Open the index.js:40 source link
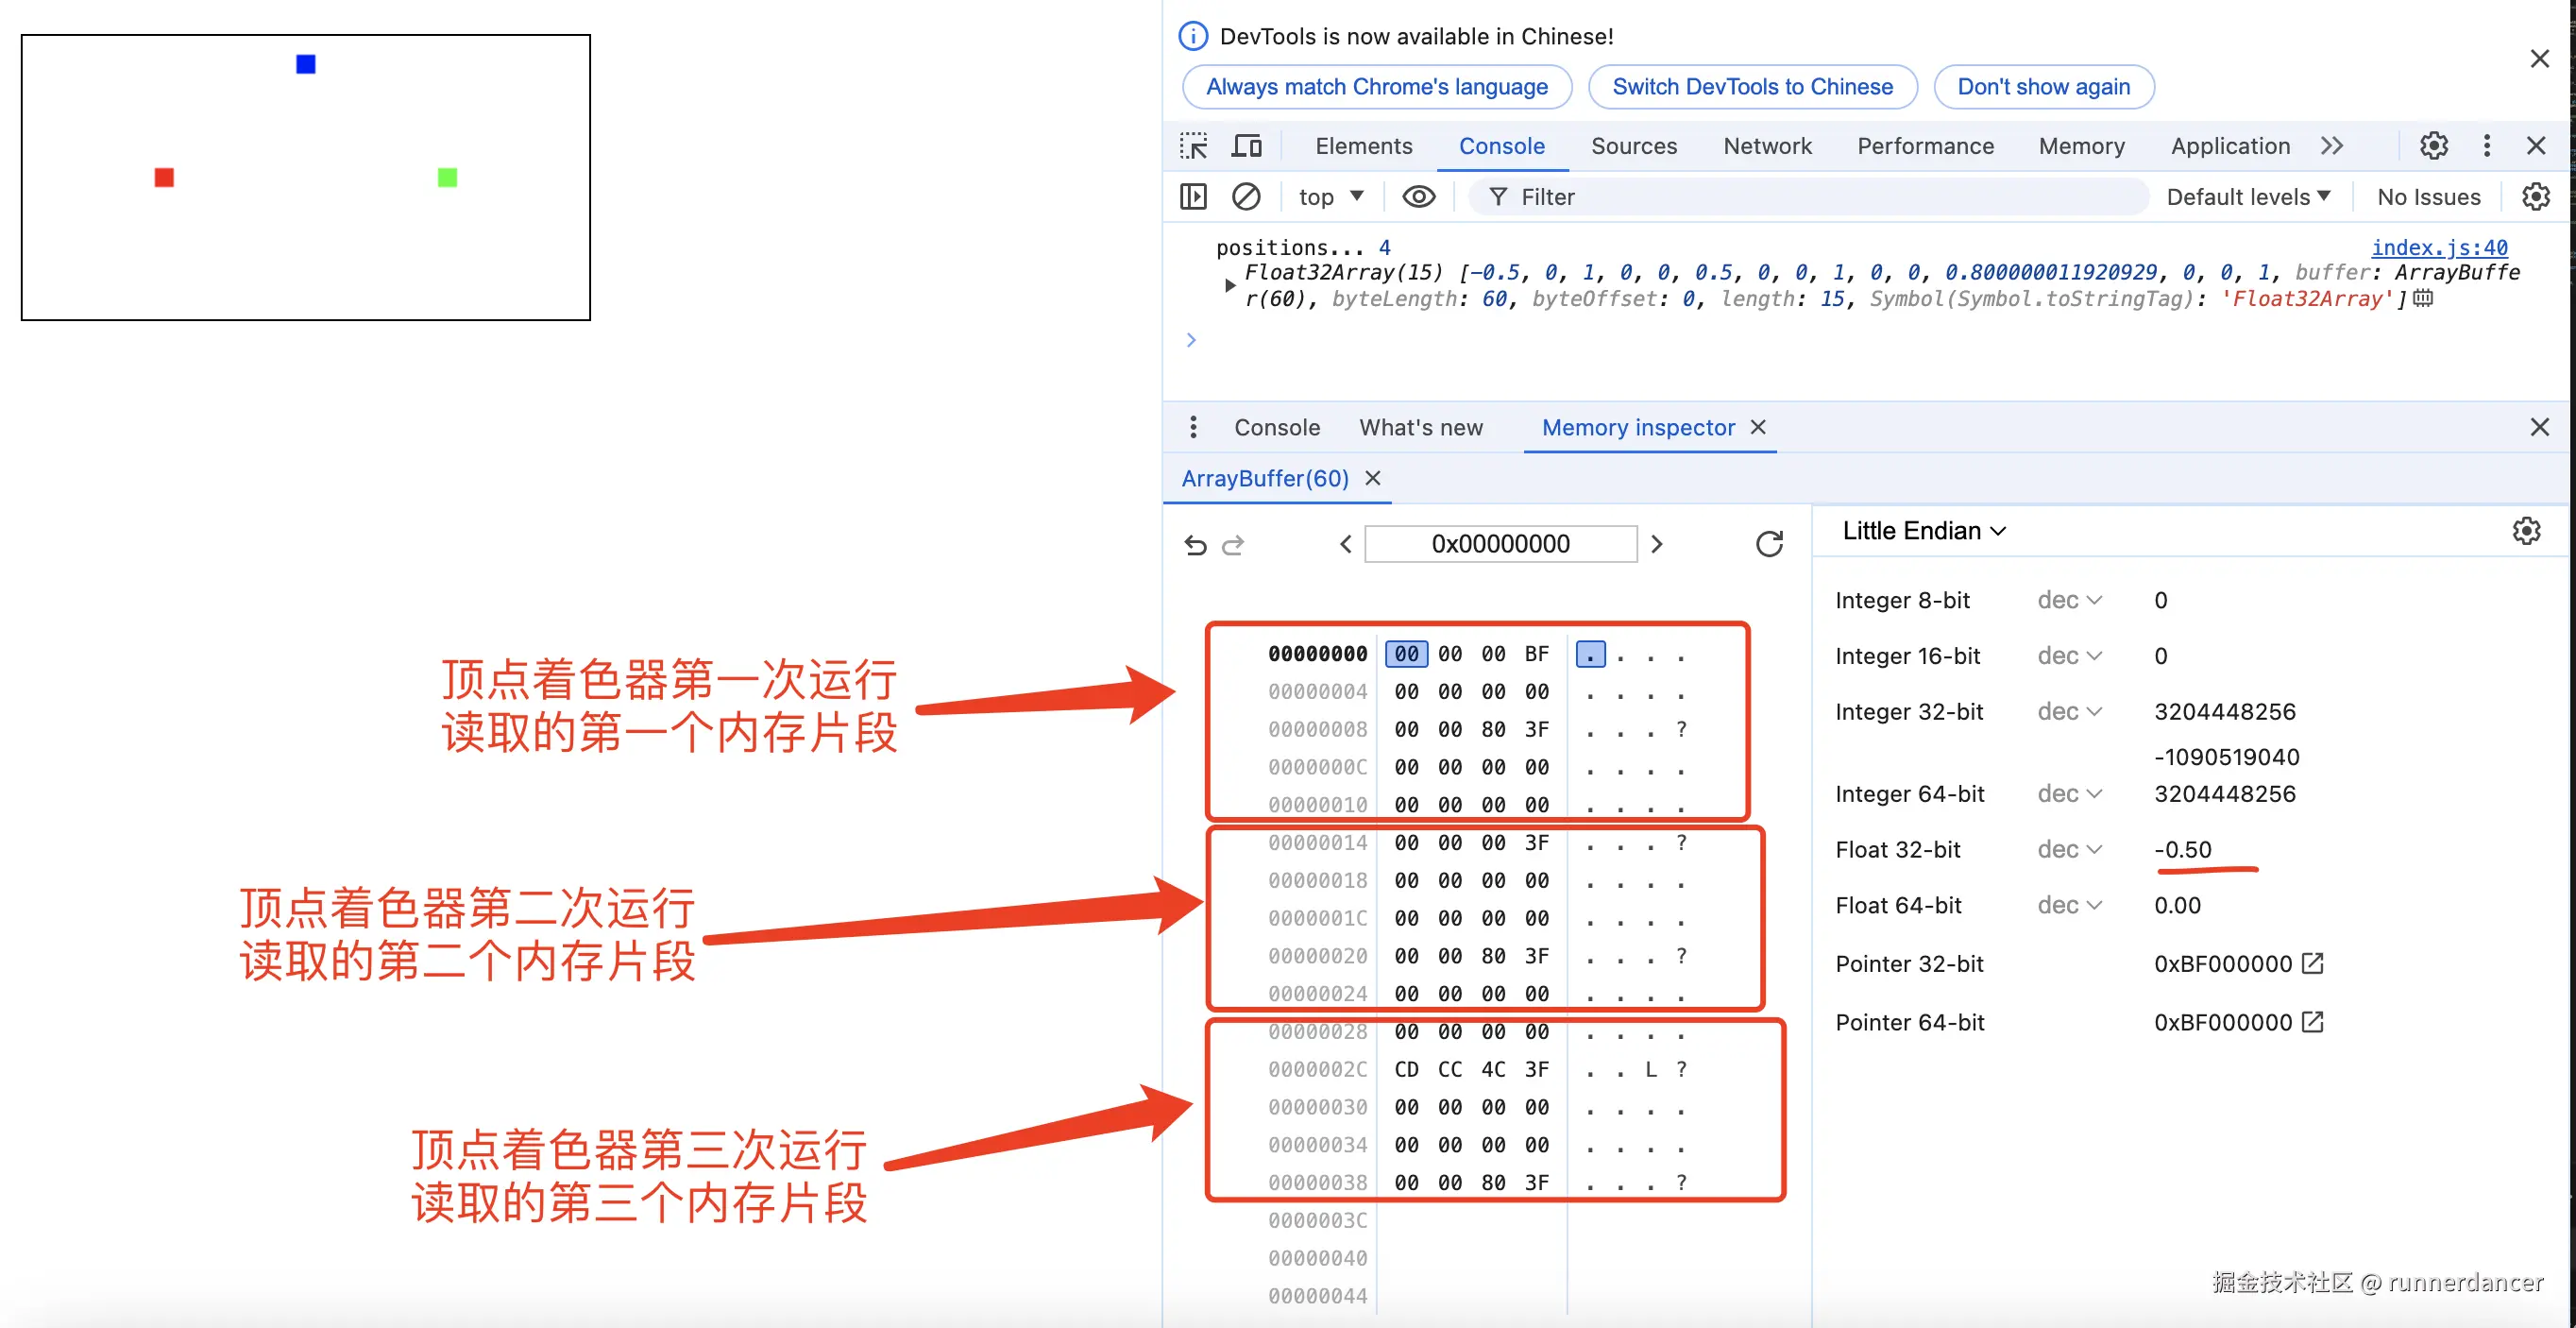Viewport: 2576px width, 1328px height. (2438, 247)
